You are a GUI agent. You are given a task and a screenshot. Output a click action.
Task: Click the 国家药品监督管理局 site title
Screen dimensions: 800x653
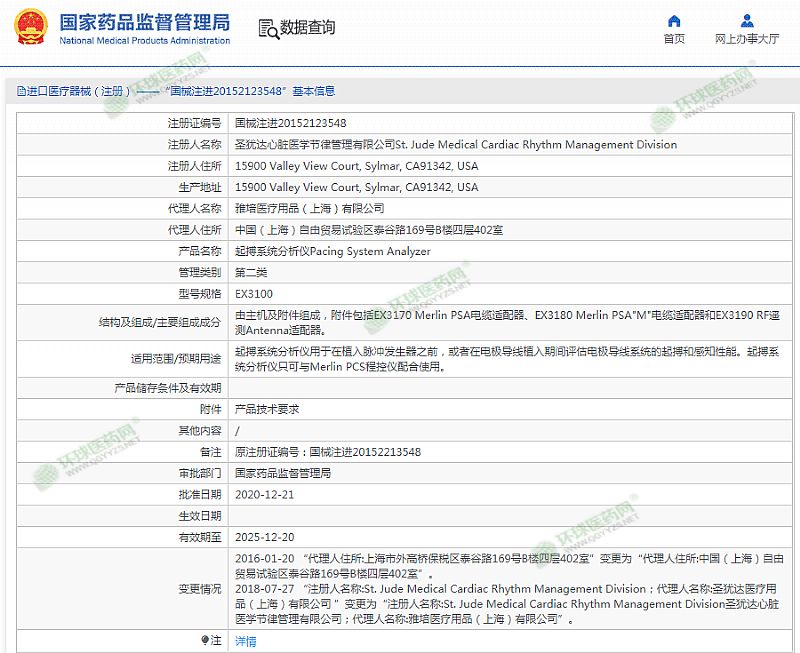pos(144,21)
